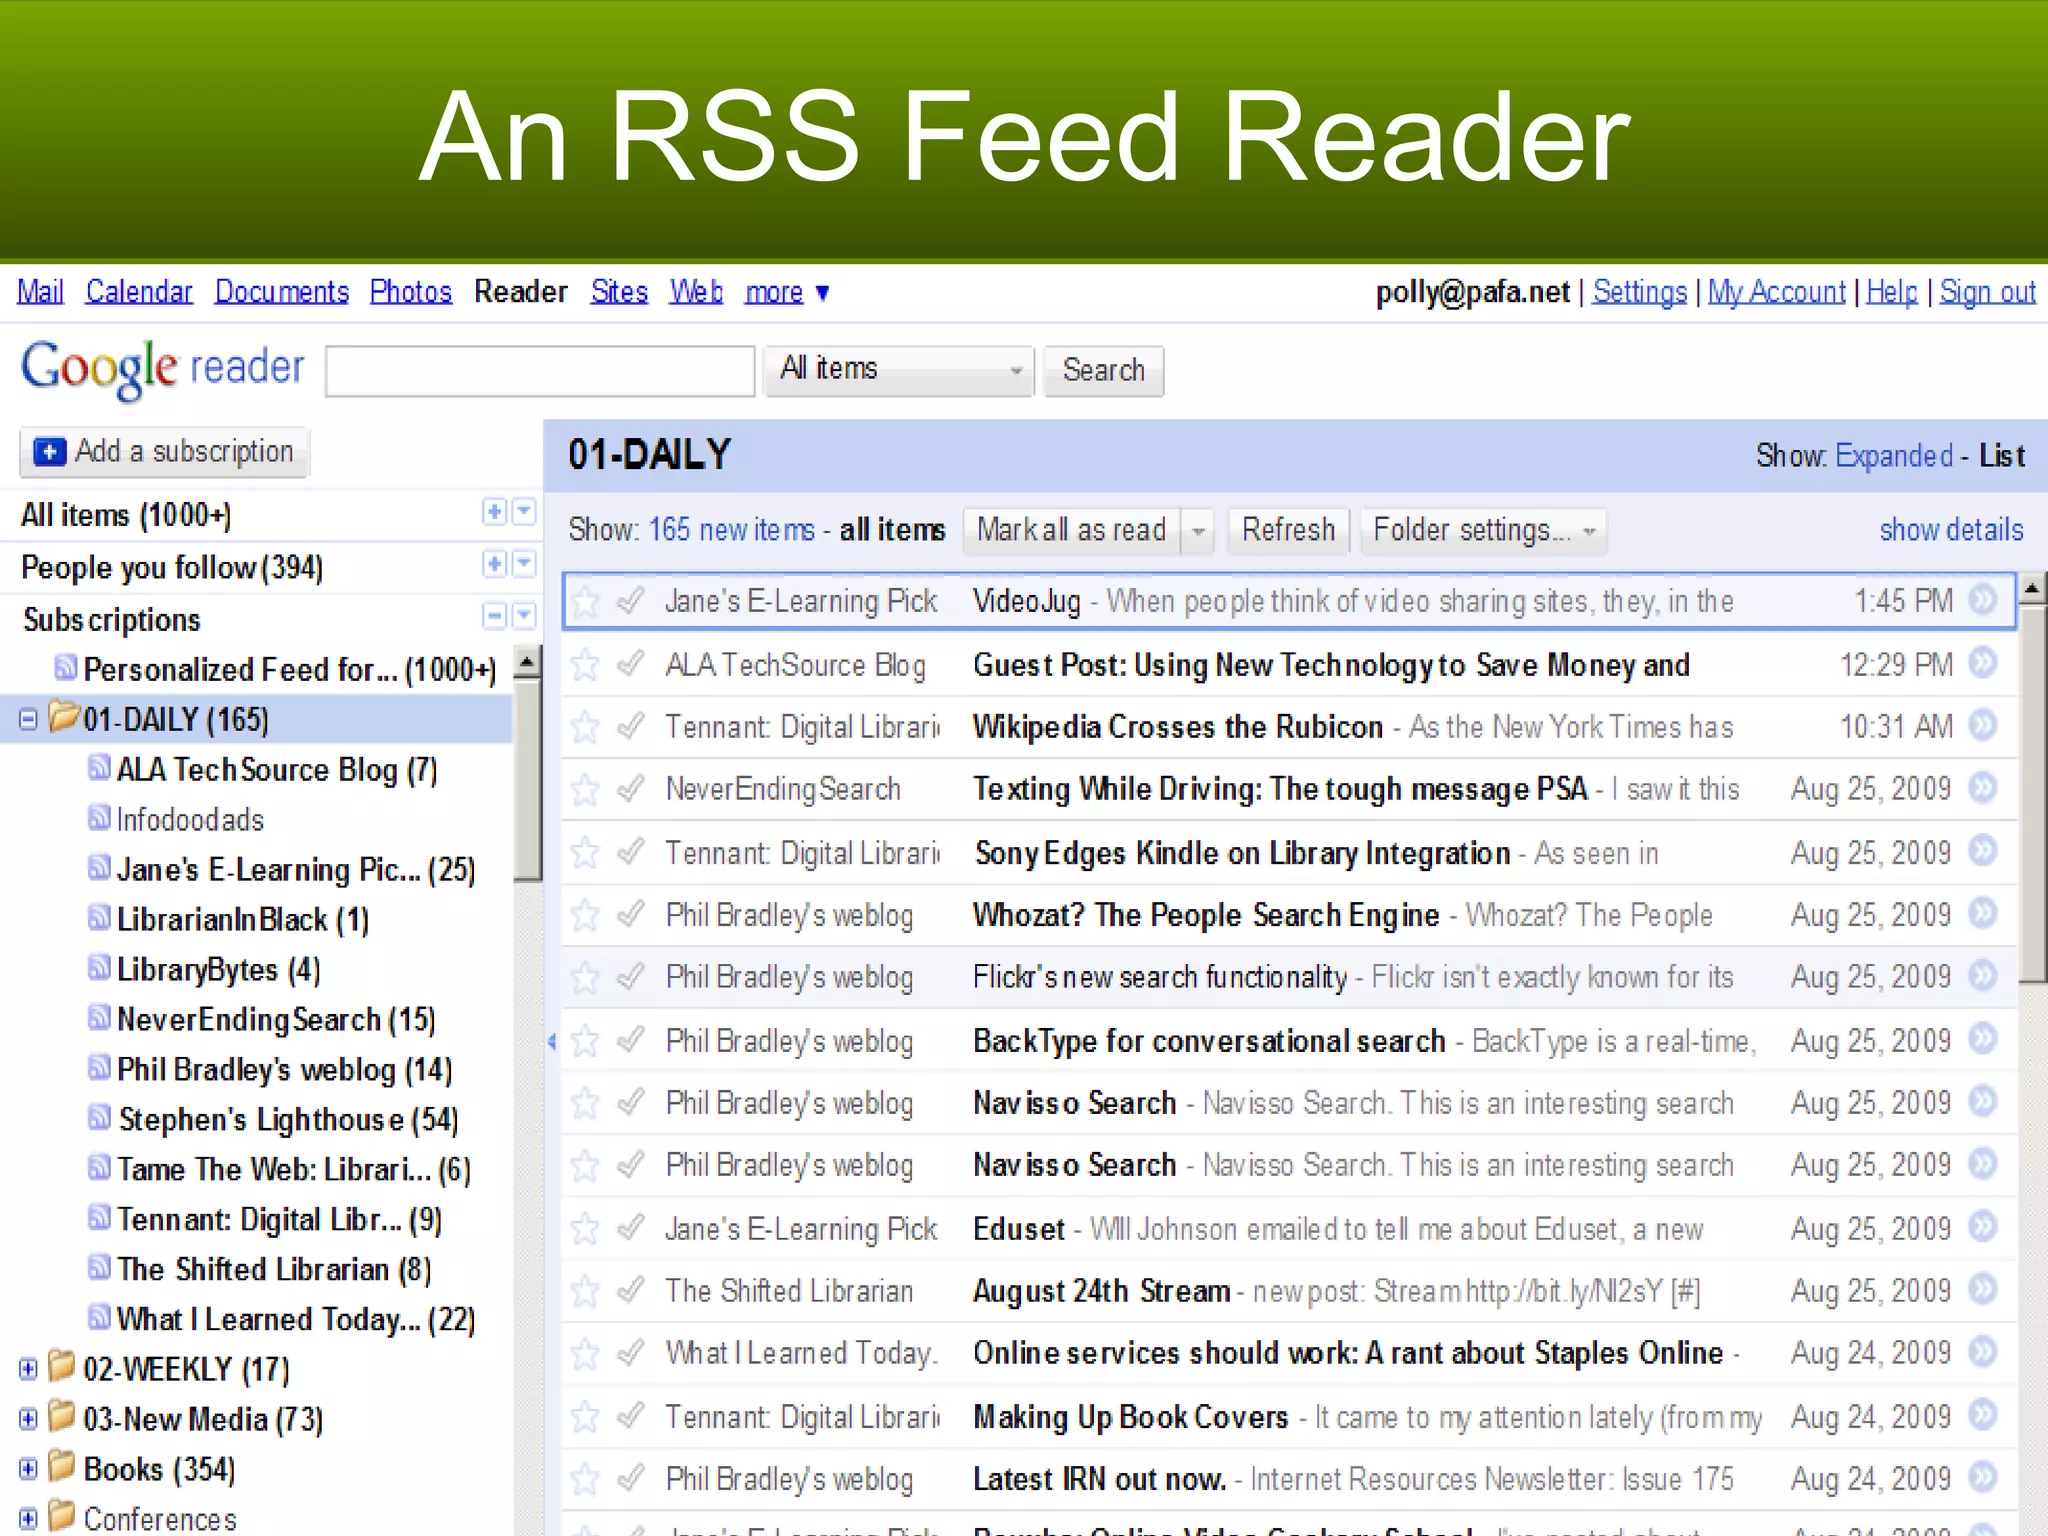This screenshot has width=2048, height=1536.
Task: Open the Mark all as read dropdown arrow
Action: tap(1197, 530)
